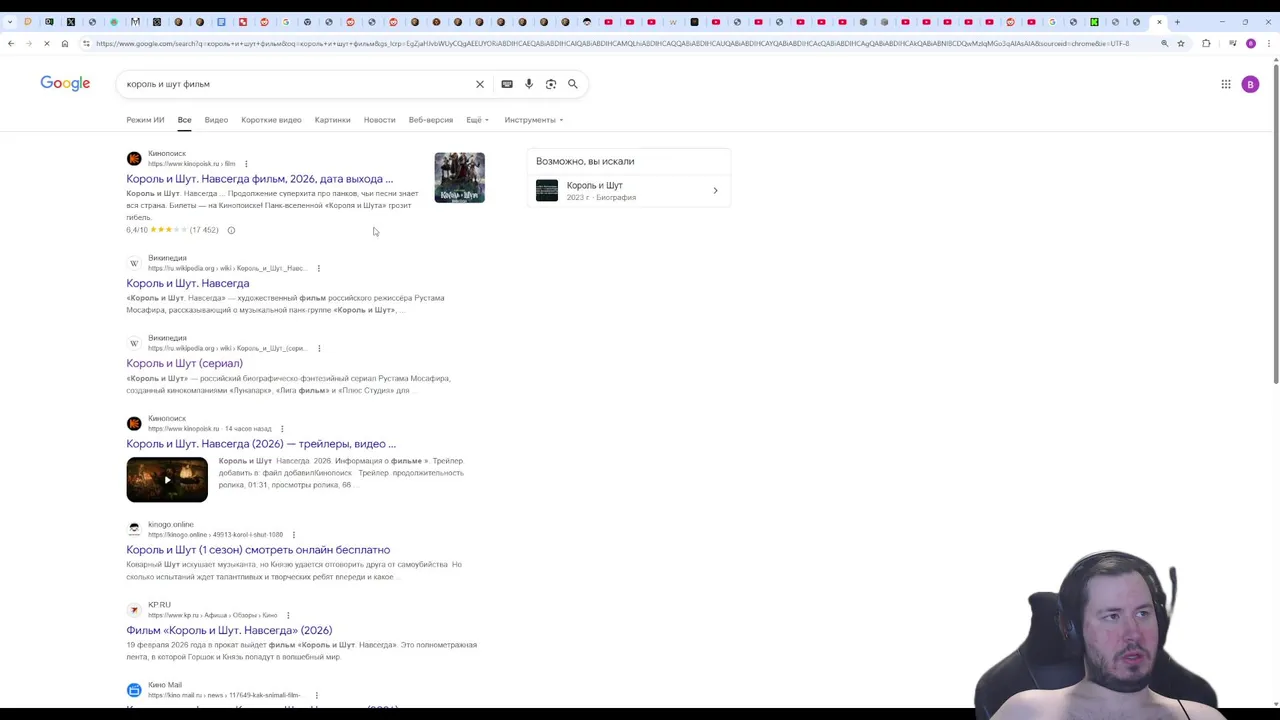Open options for Kinopoisk trailers result
Viewport: 1280px width, 720px height.
tap(282, 429)
